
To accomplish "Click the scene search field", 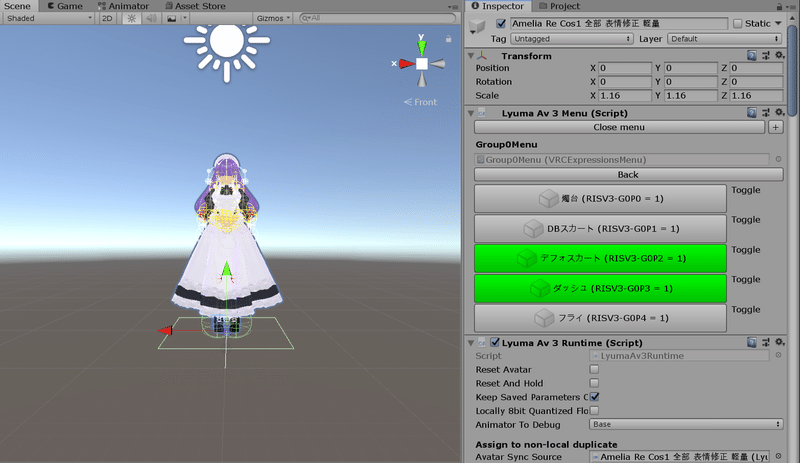I will [378, 18].
